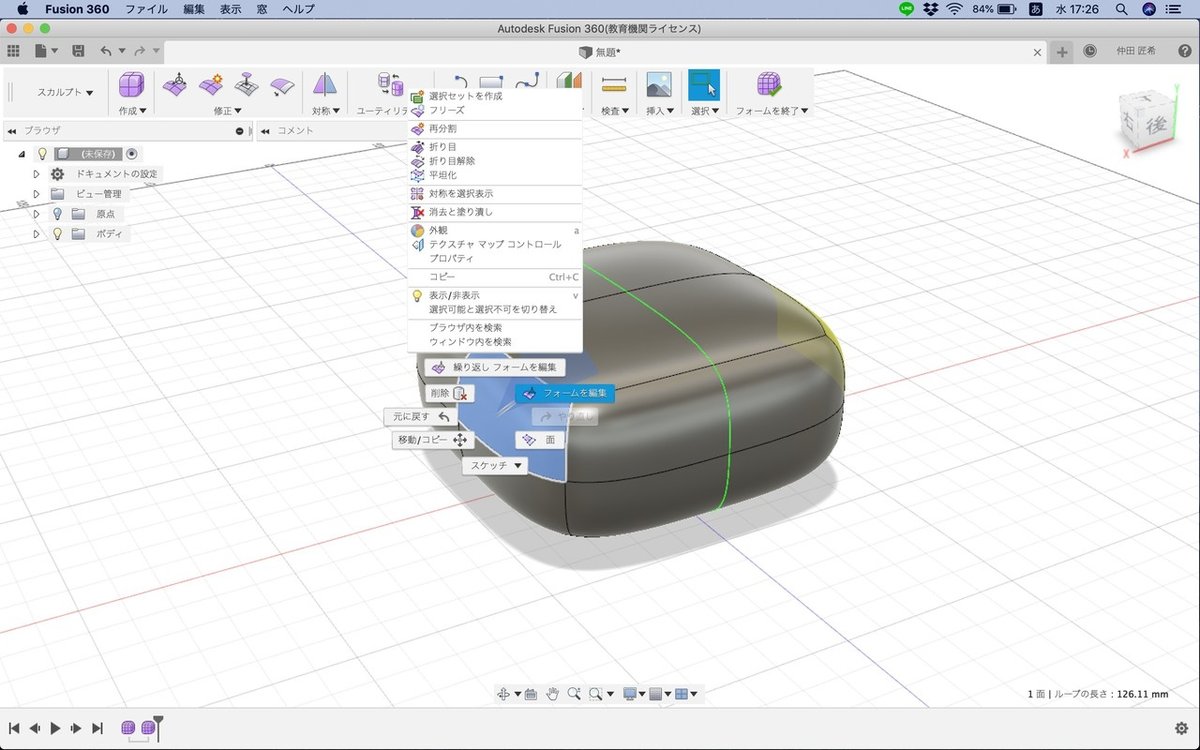The image size is (1200, 750).
Task: Open the スカルプト workspace dropdown
Action: click(x=65, y=92)
